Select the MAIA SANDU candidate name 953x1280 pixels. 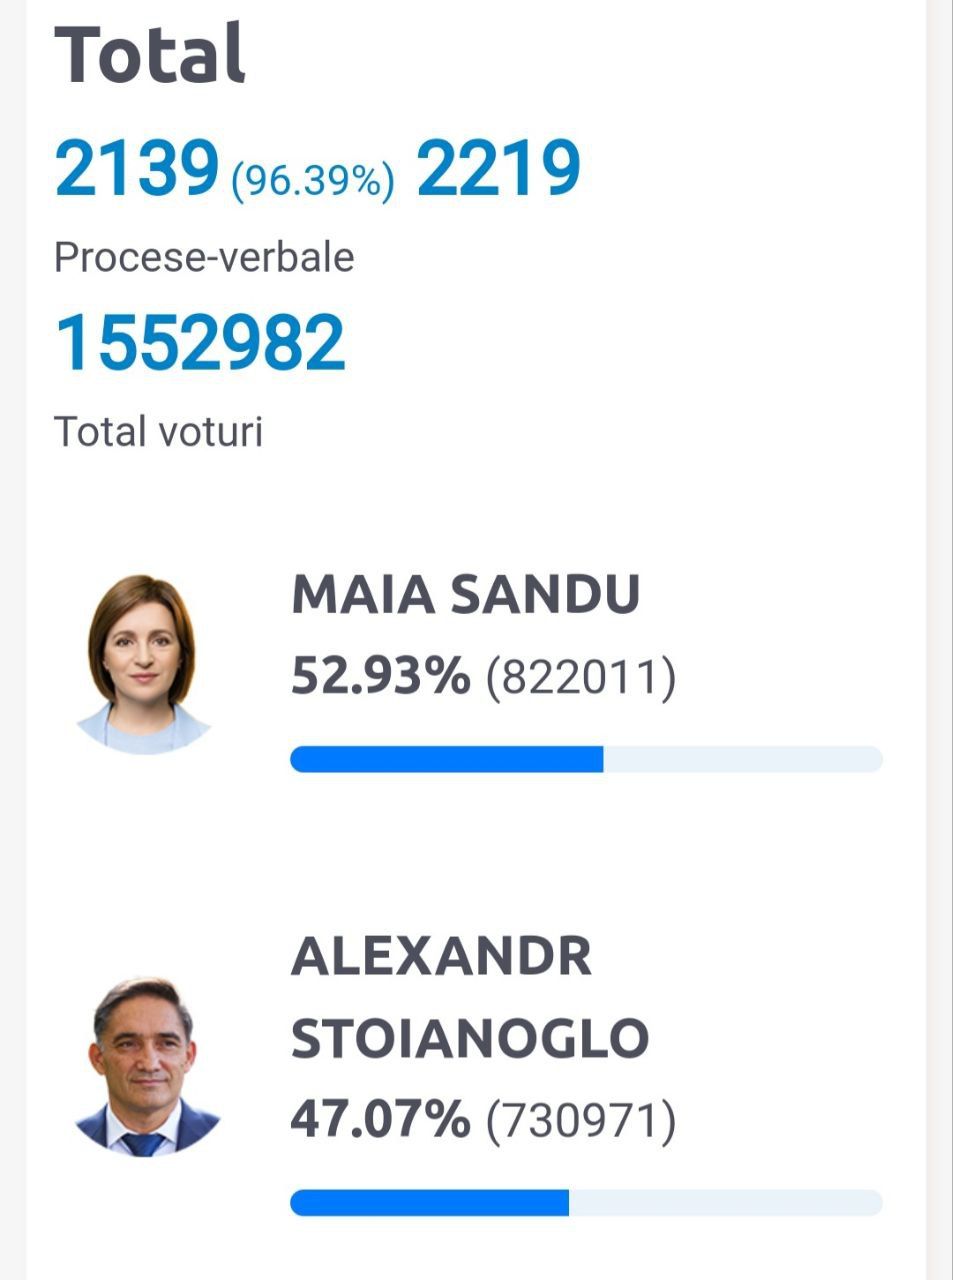[x=465, y=595]
